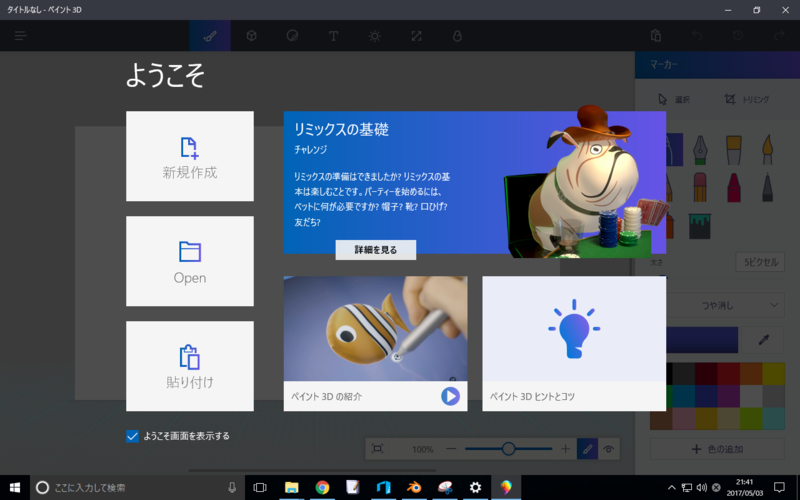Viewport: 800px width, 500px height.
Task: Open the Canvas resize tab
Action: coord(416,36)
